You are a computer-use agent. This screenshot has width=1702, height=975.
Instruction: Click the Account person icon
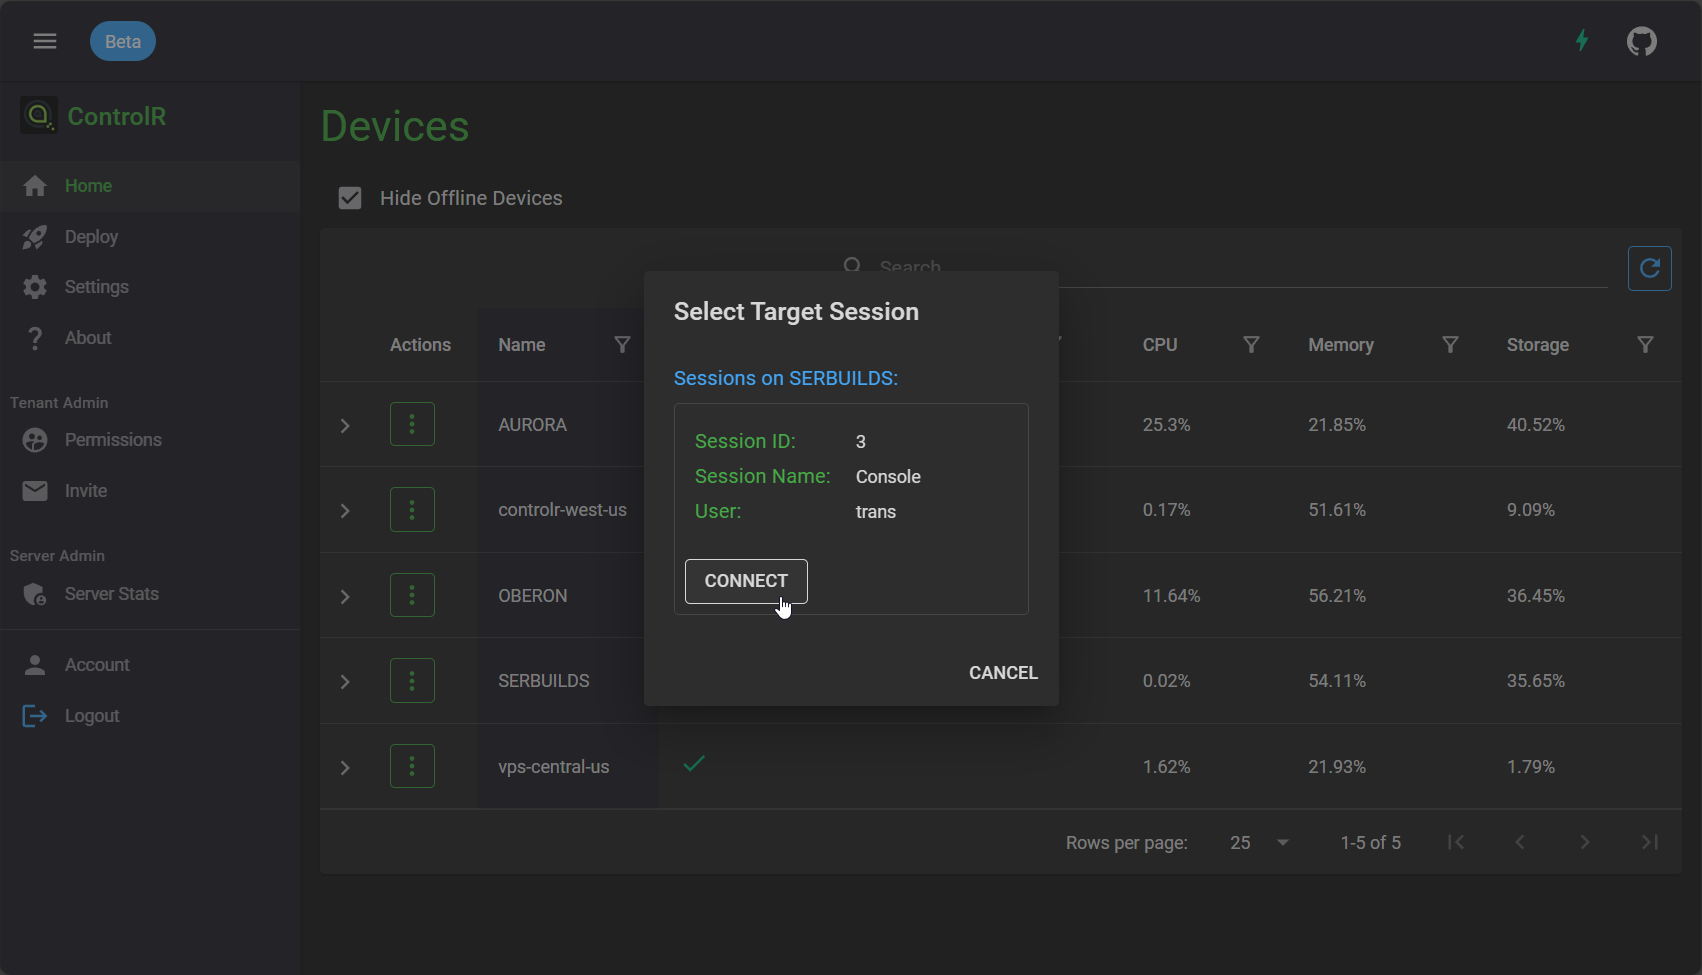pos(35,665)
